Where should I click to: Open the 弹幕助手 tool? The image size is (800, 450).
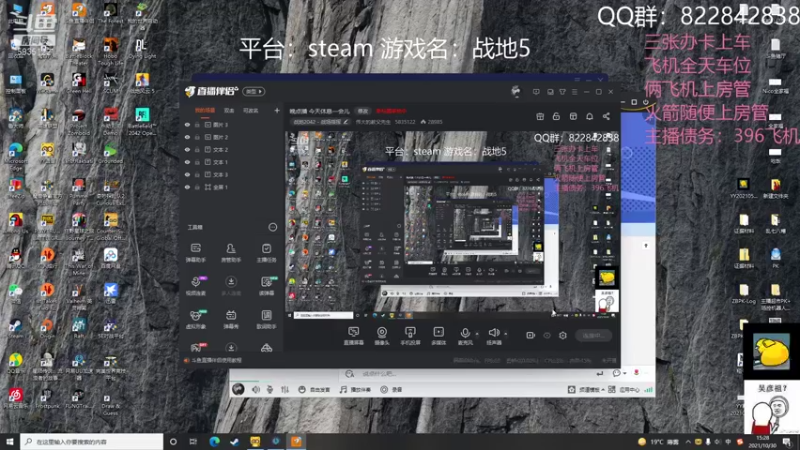pos(195,253)
